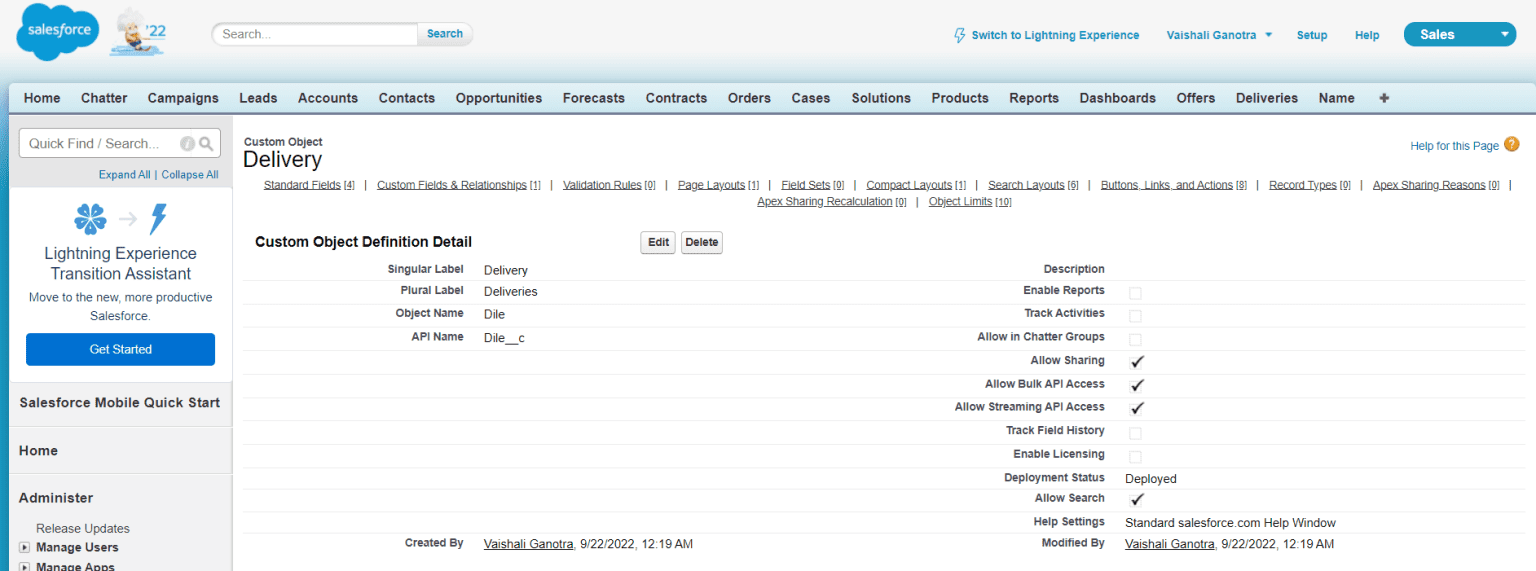
Task: Open Vaishali Ganotra user menu dropdown
Action: pos(1219,35)
